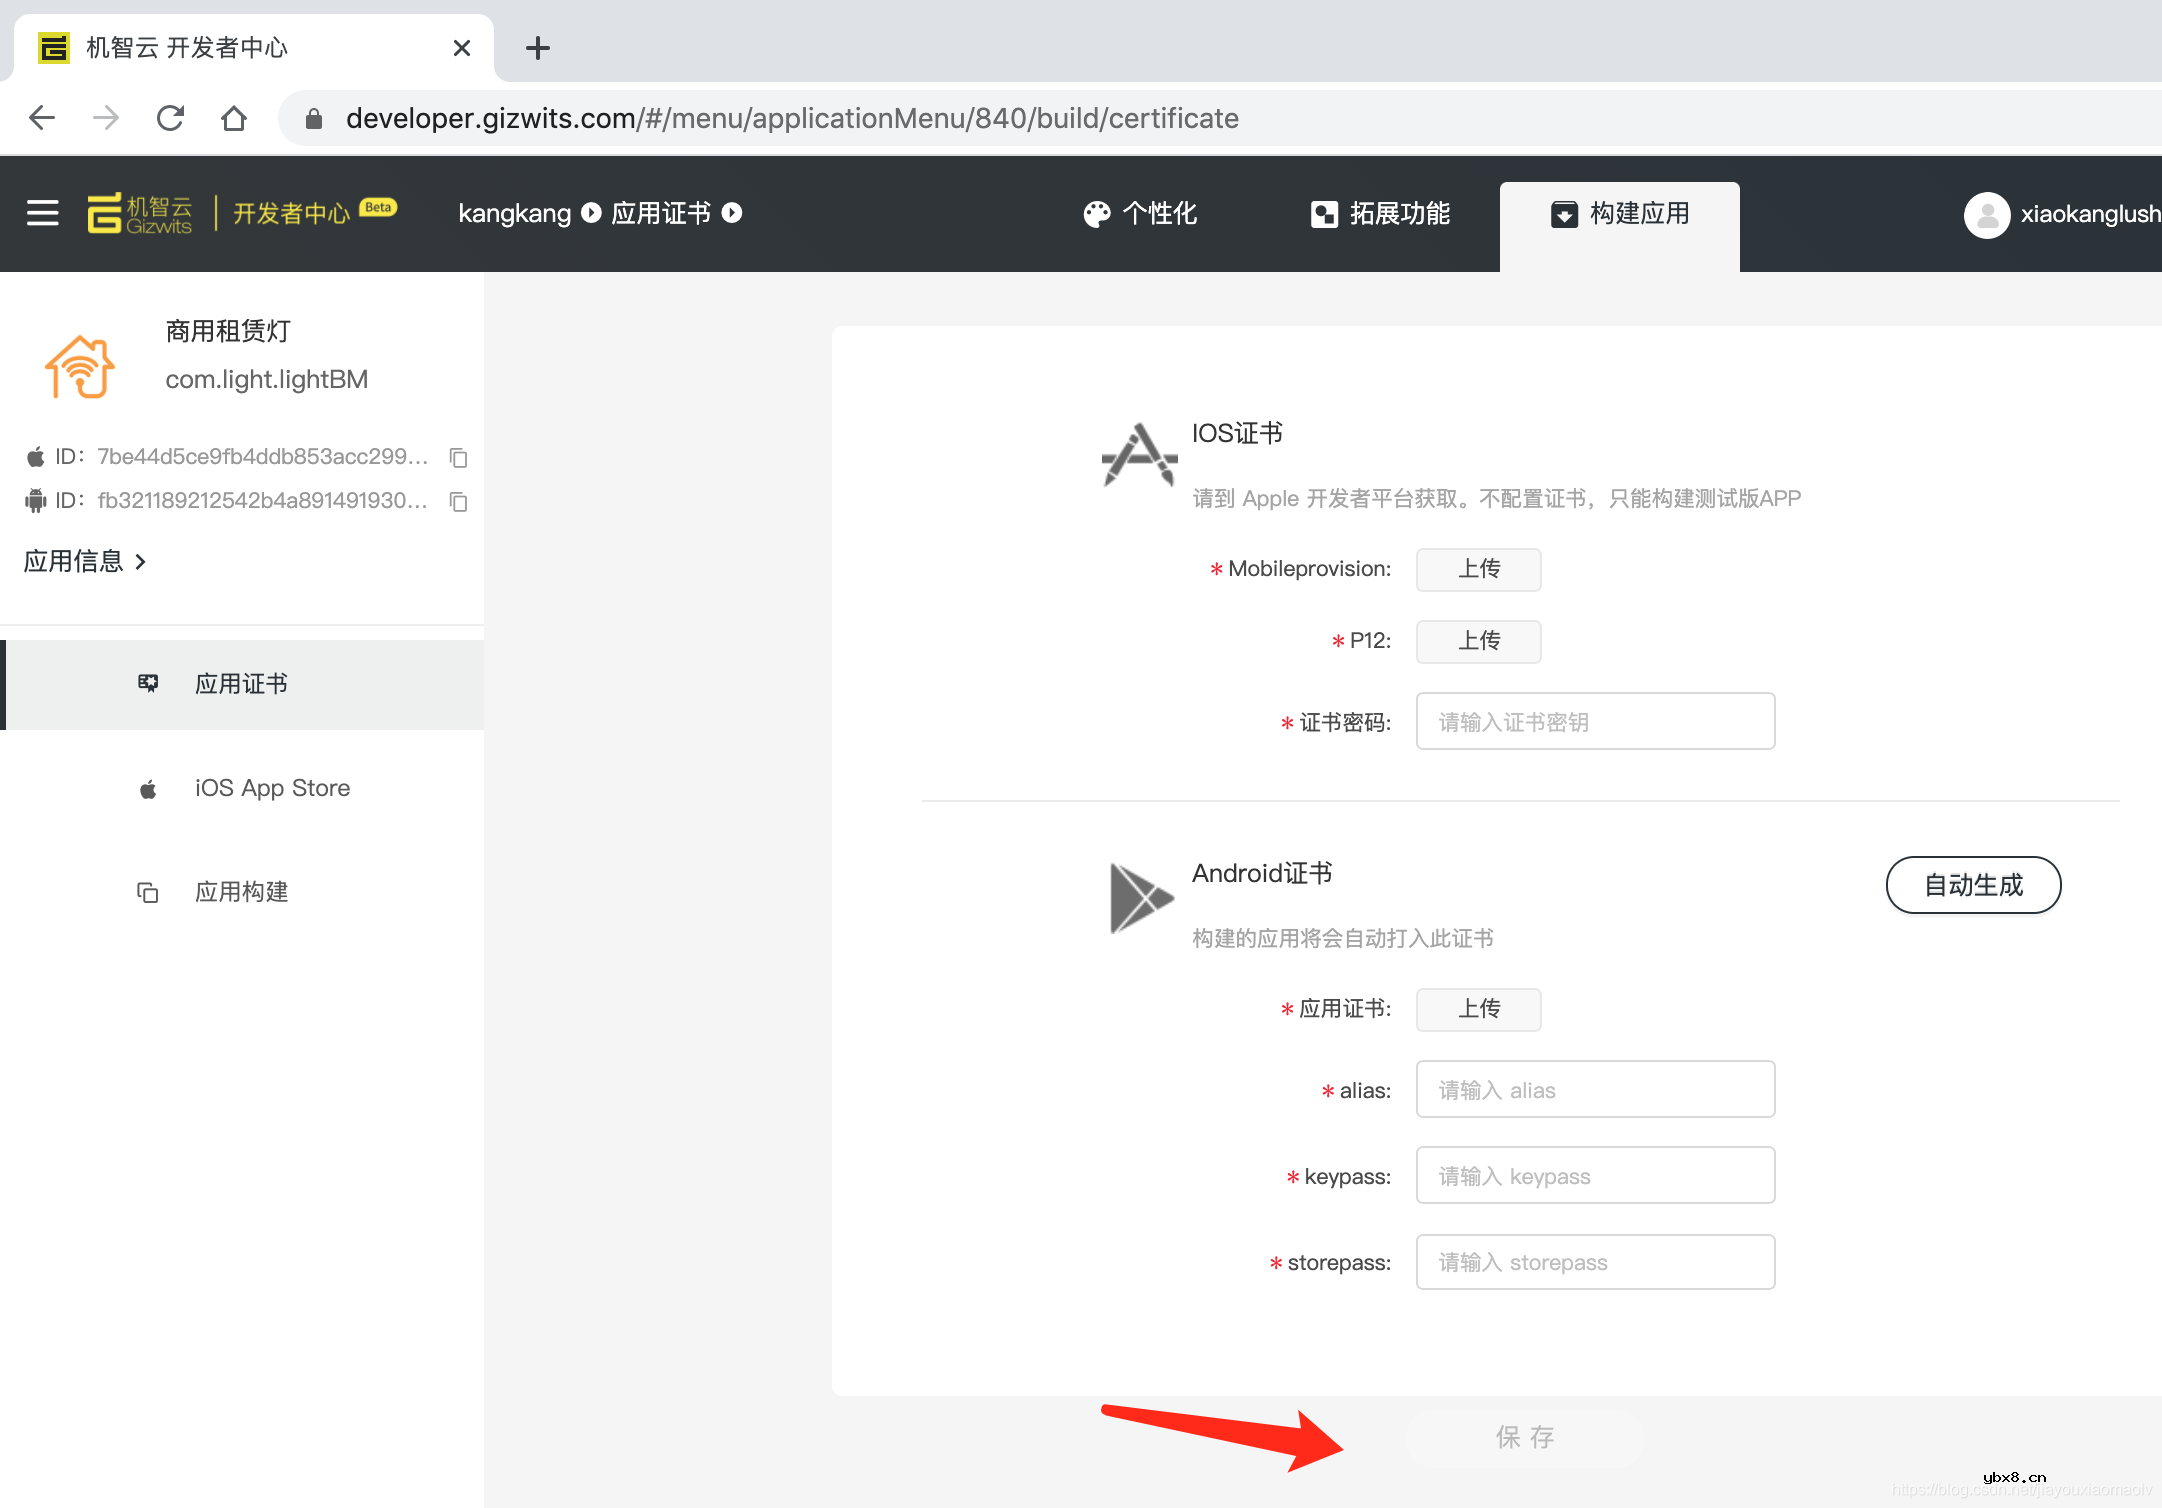The height and width of the screenshot is (1508, 2162).
Task: Copy the Android app ID
Action: [x=459, y=502]
